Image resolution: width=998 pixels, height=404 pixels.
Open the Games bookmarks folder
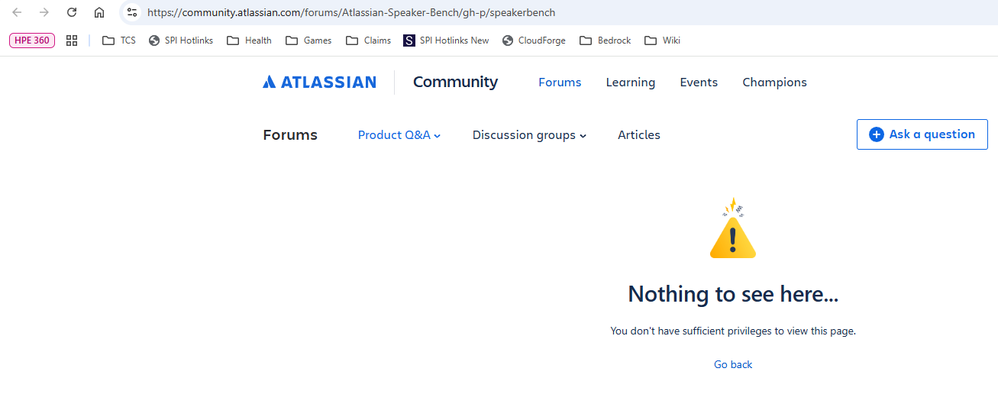coord(309,41)
